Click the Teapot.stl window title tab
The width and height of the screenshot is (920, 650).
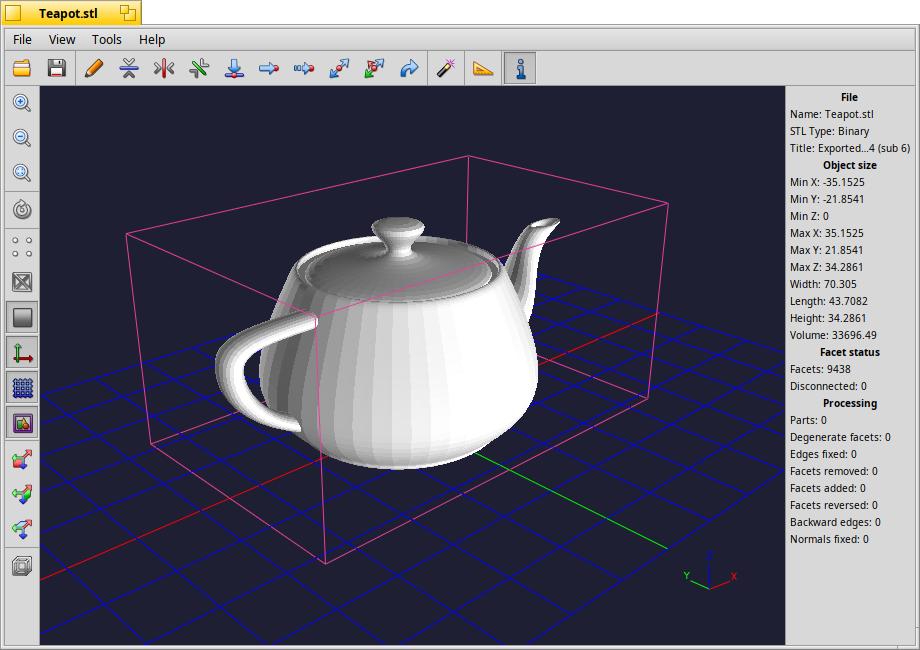[68, 13]
